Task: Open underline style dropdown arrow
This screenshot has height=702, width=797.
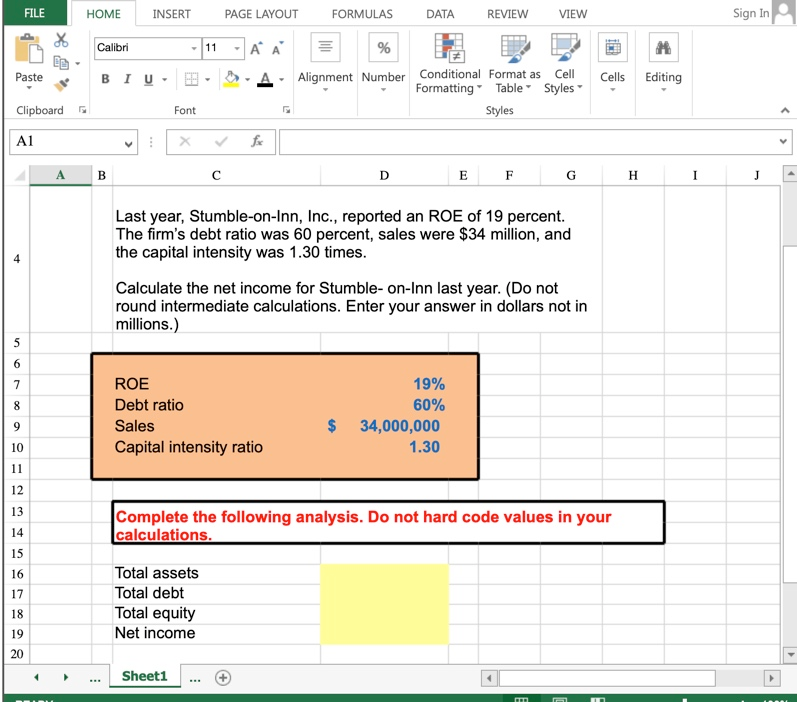Action: 164,79
